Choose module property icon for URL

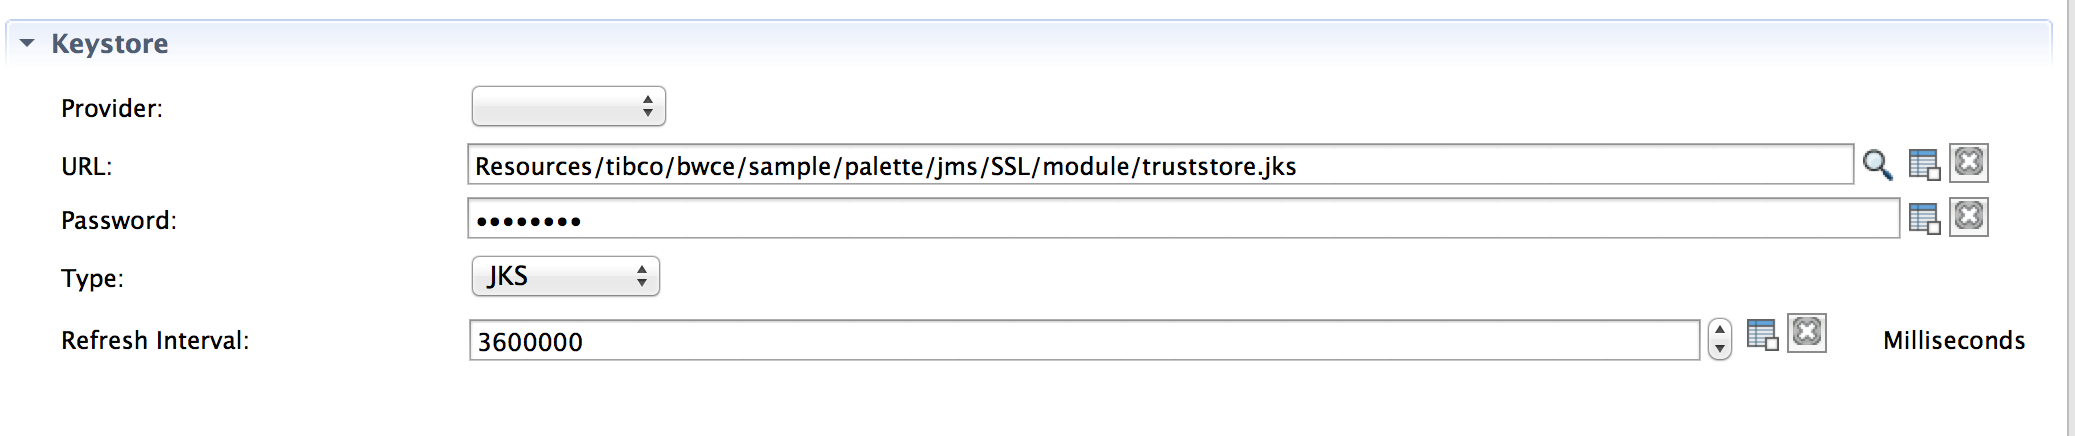coord(1924,164)
